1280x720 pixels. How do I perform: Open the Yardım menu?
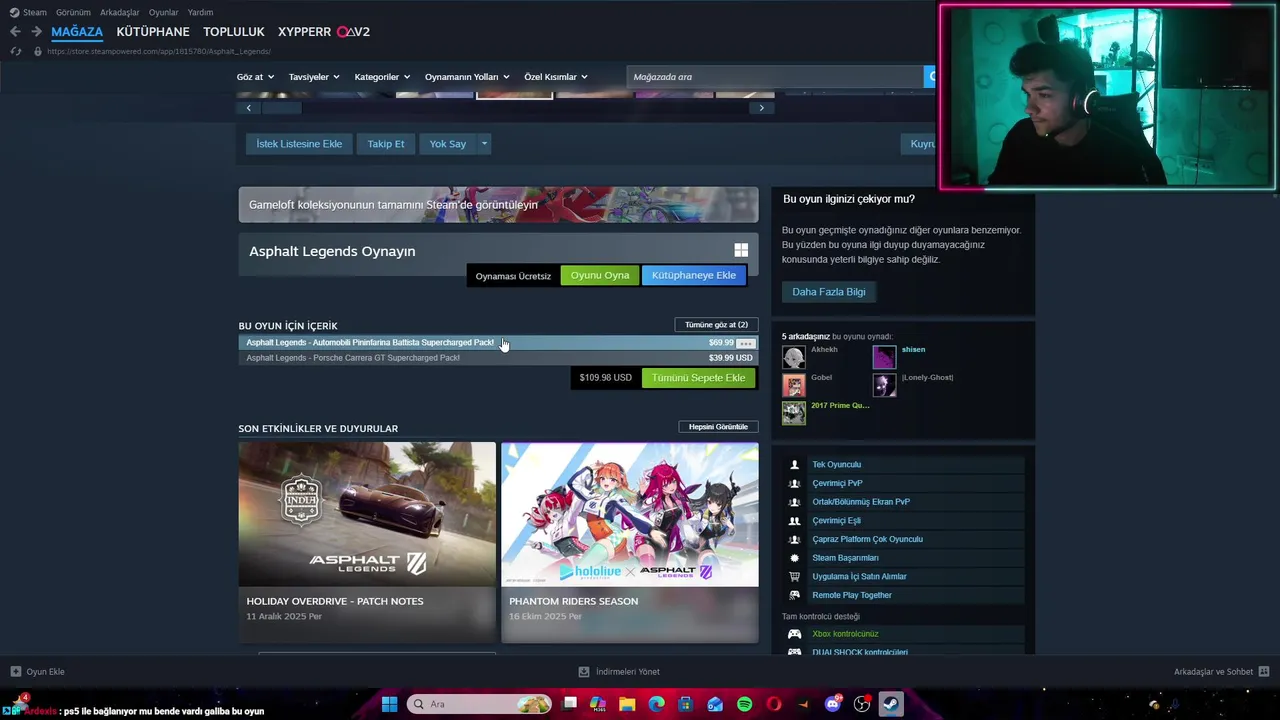(x=200, y=12)
